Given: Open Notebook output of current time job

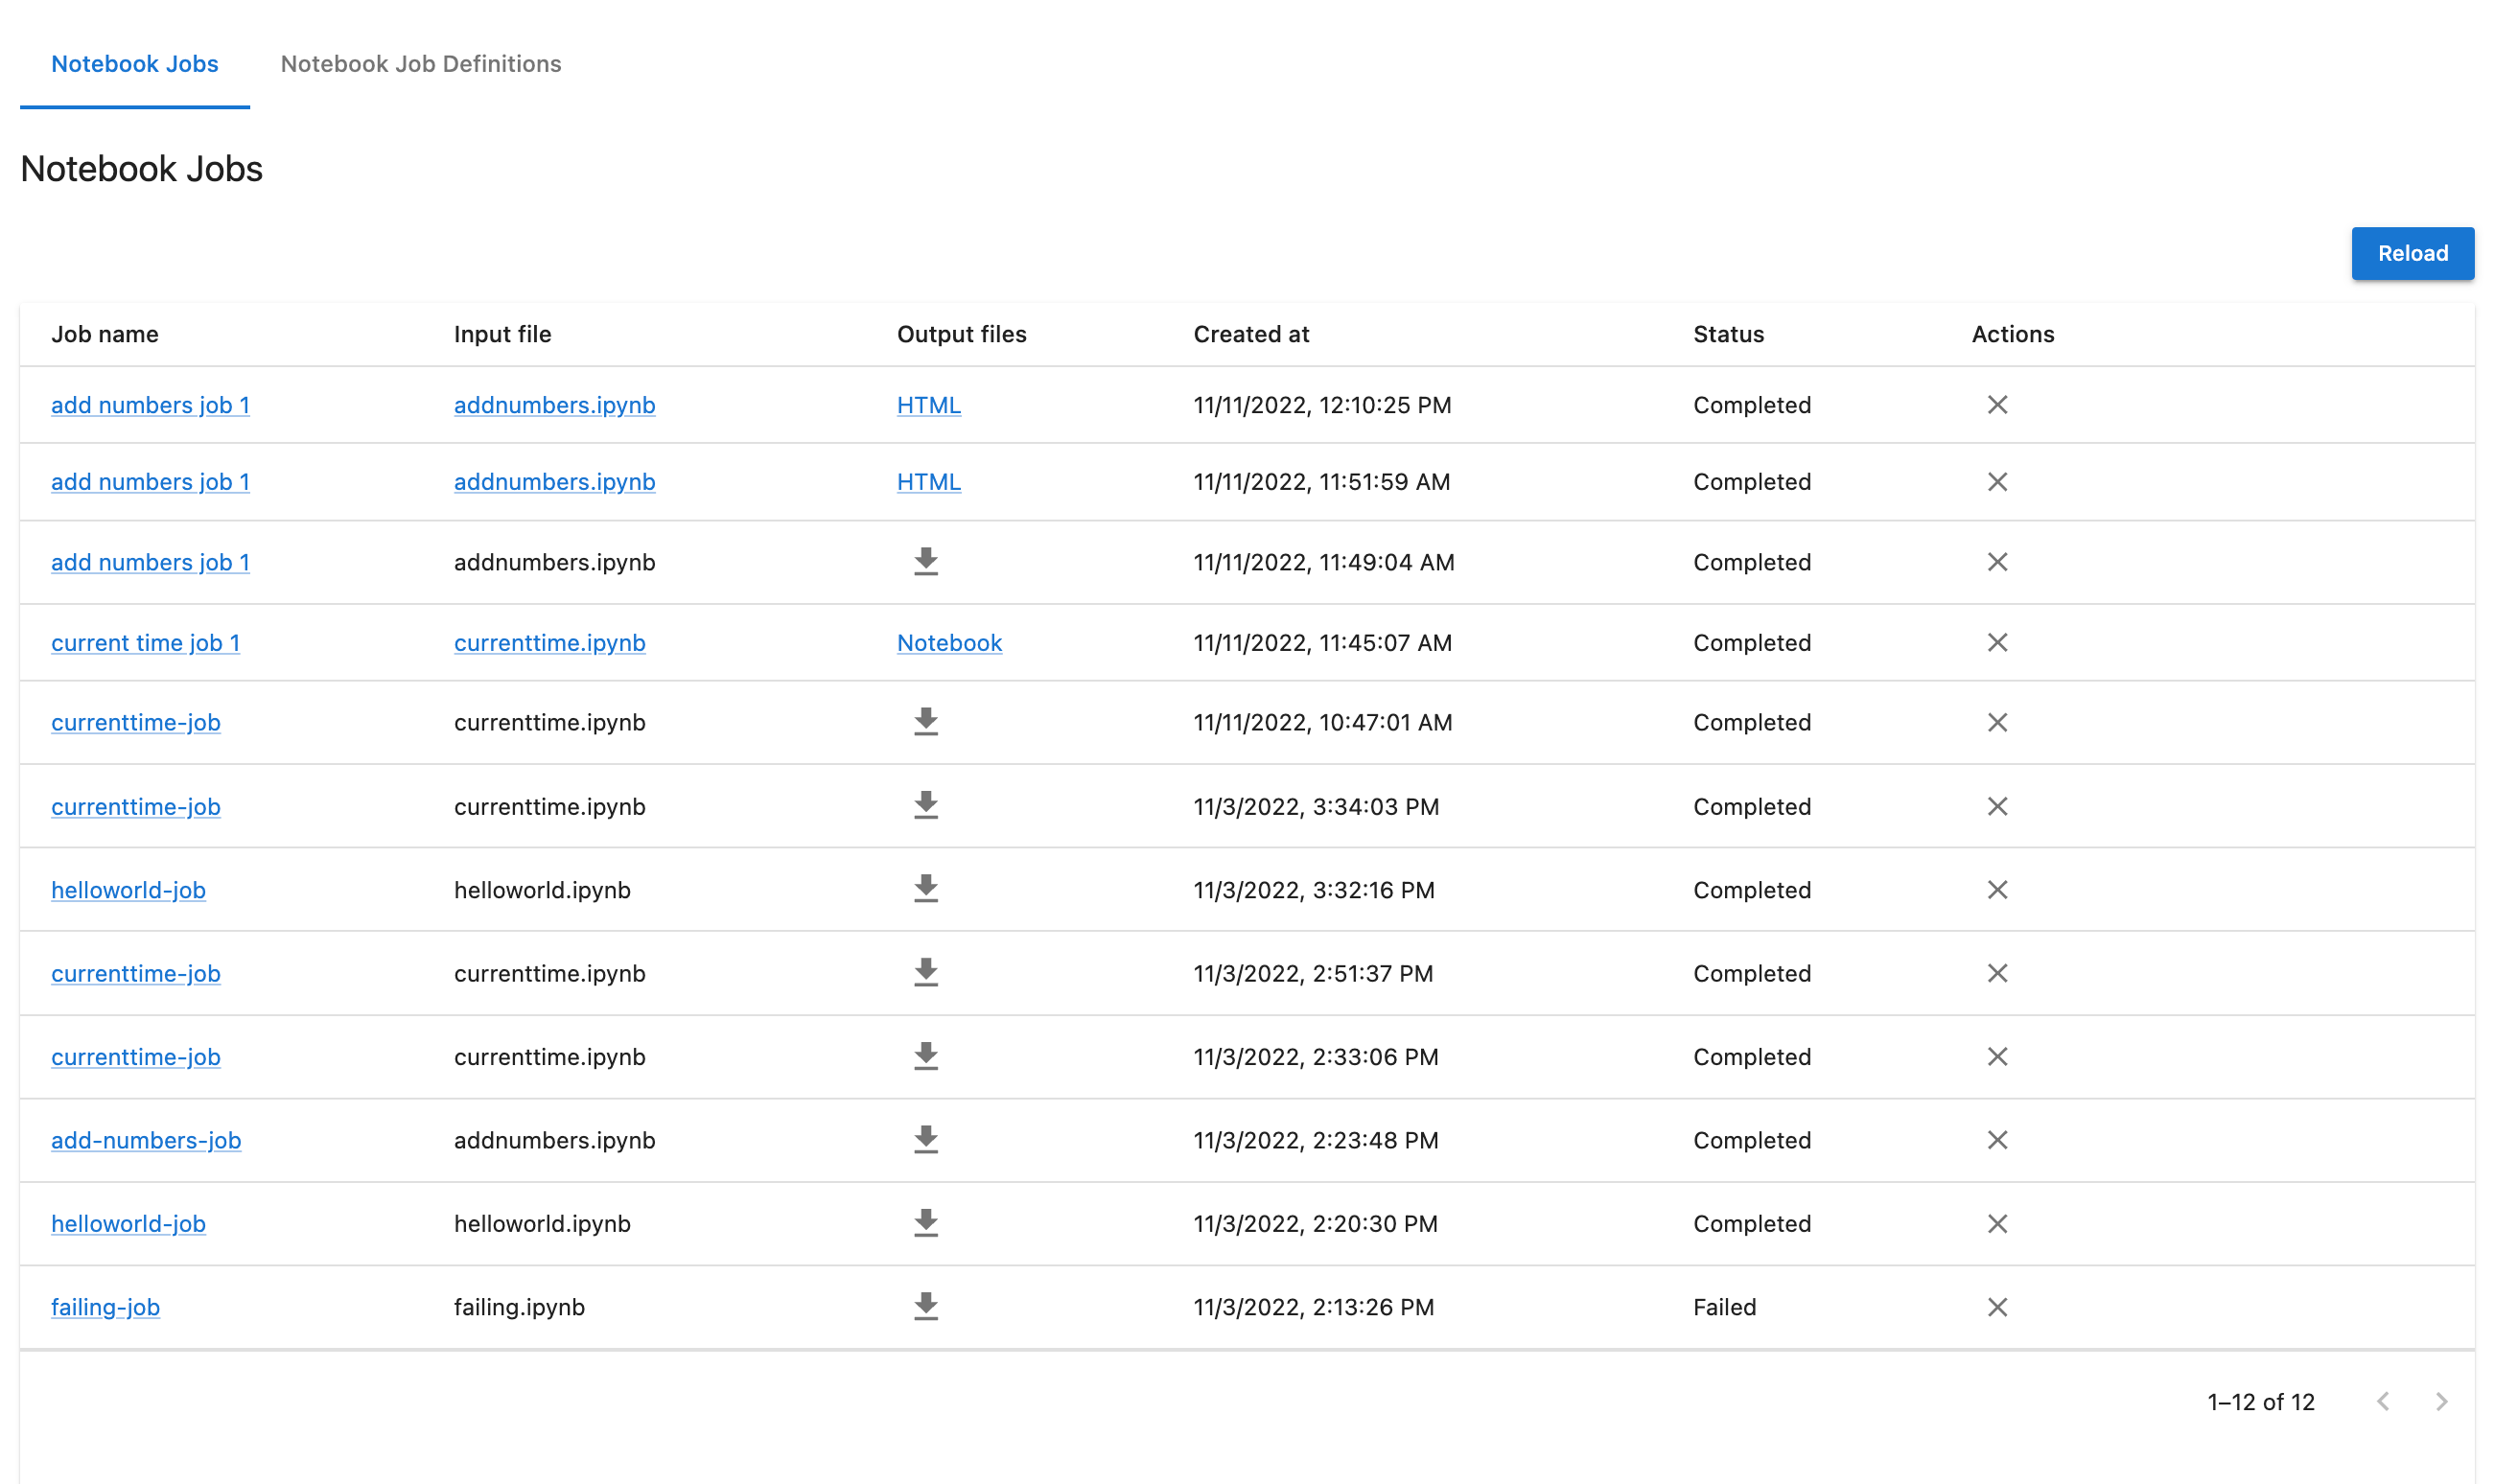Looking at the screenshot, I should click(x=949, y=643).
